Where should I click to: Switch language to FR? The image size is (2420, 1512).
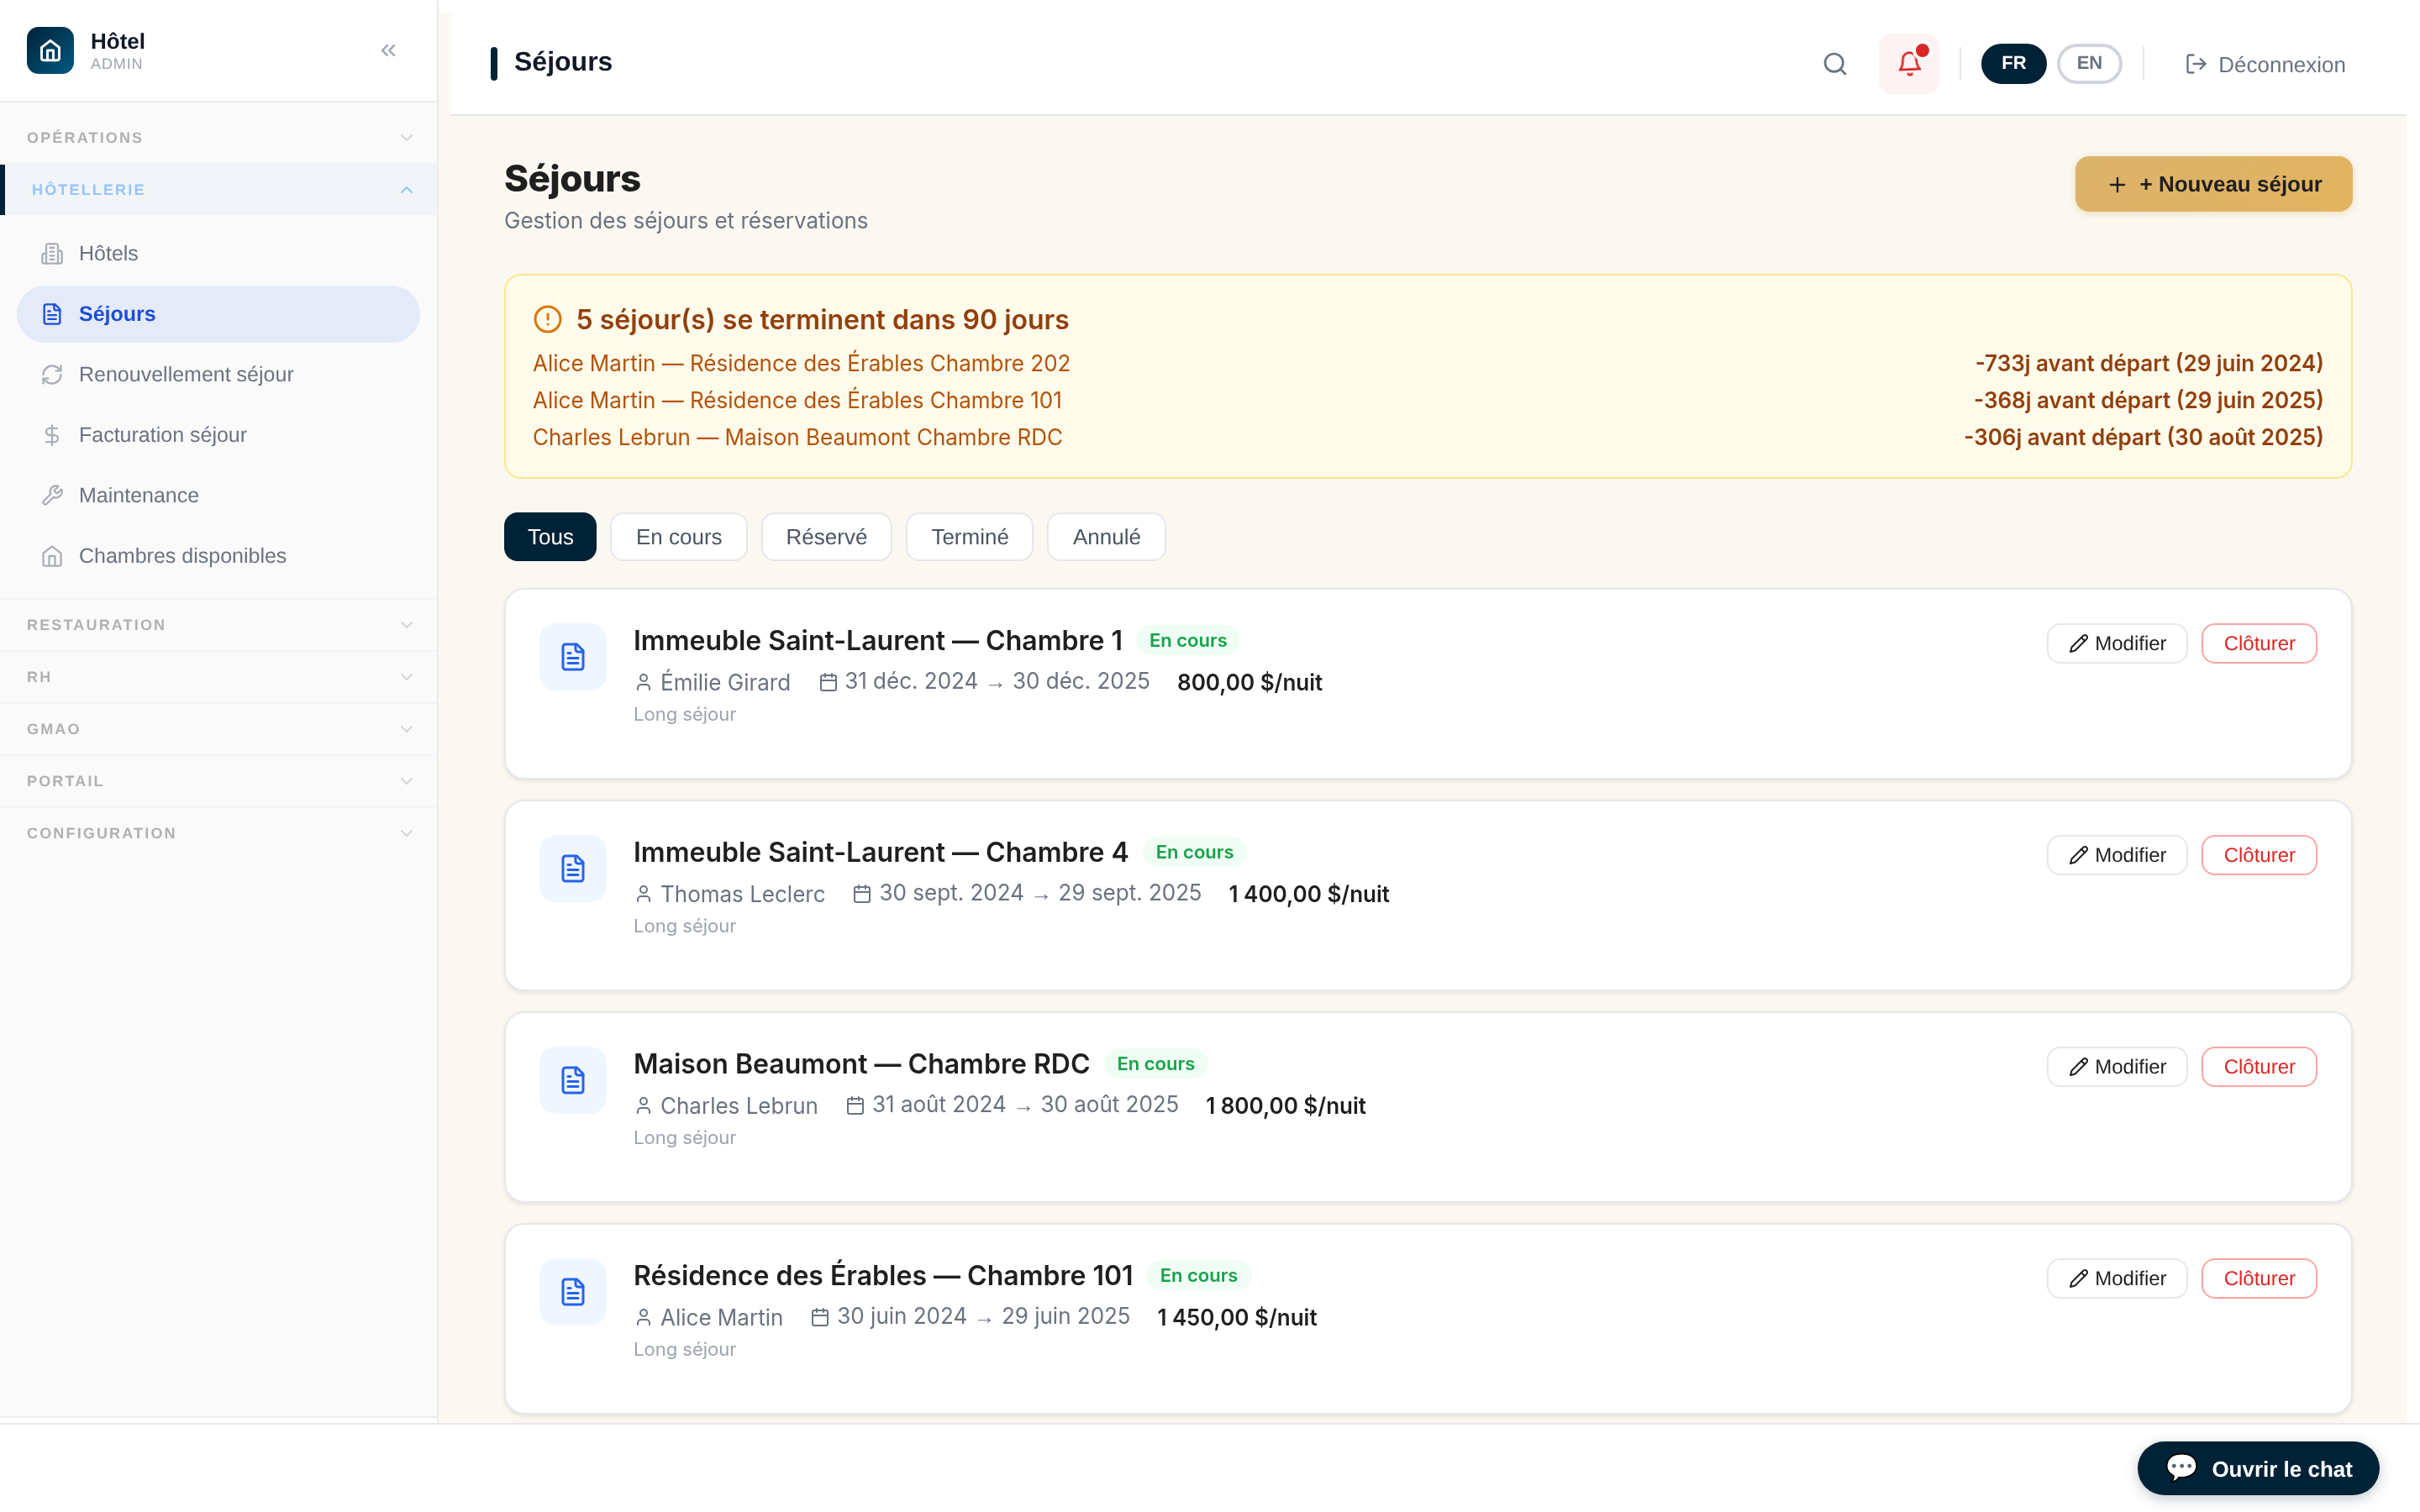pos(2013,64)
